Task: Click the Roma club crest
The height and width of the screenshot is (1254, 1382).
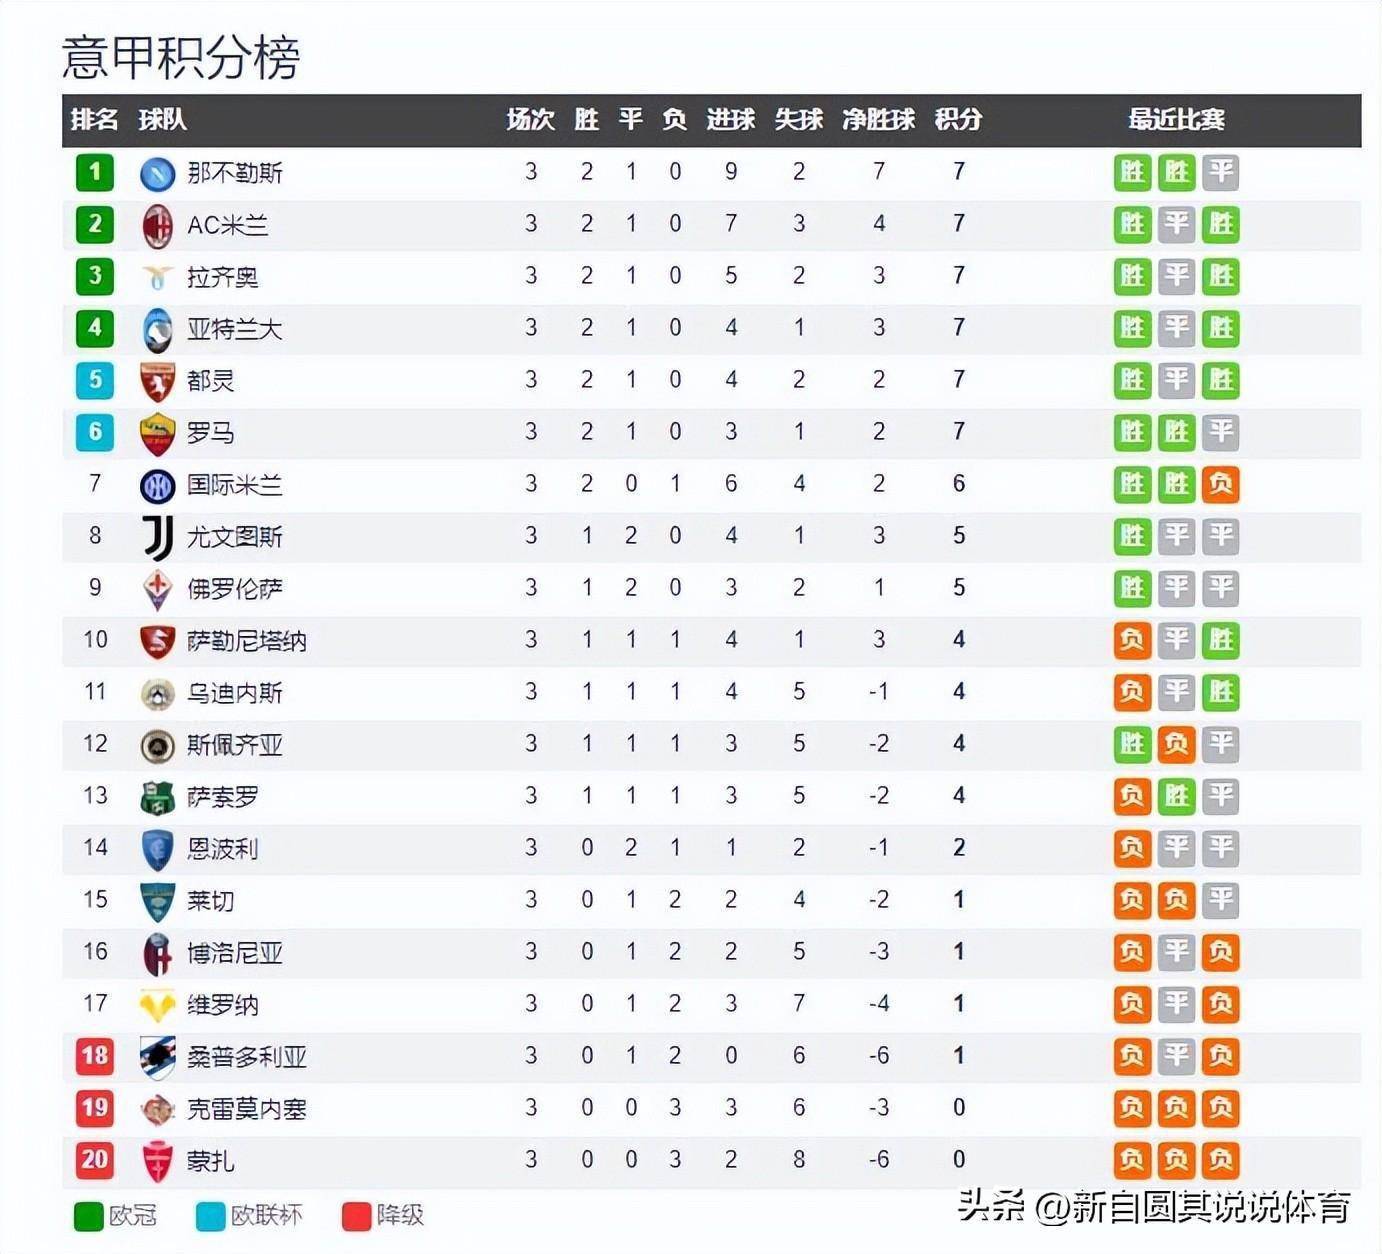Action: [x=157, y=433]
